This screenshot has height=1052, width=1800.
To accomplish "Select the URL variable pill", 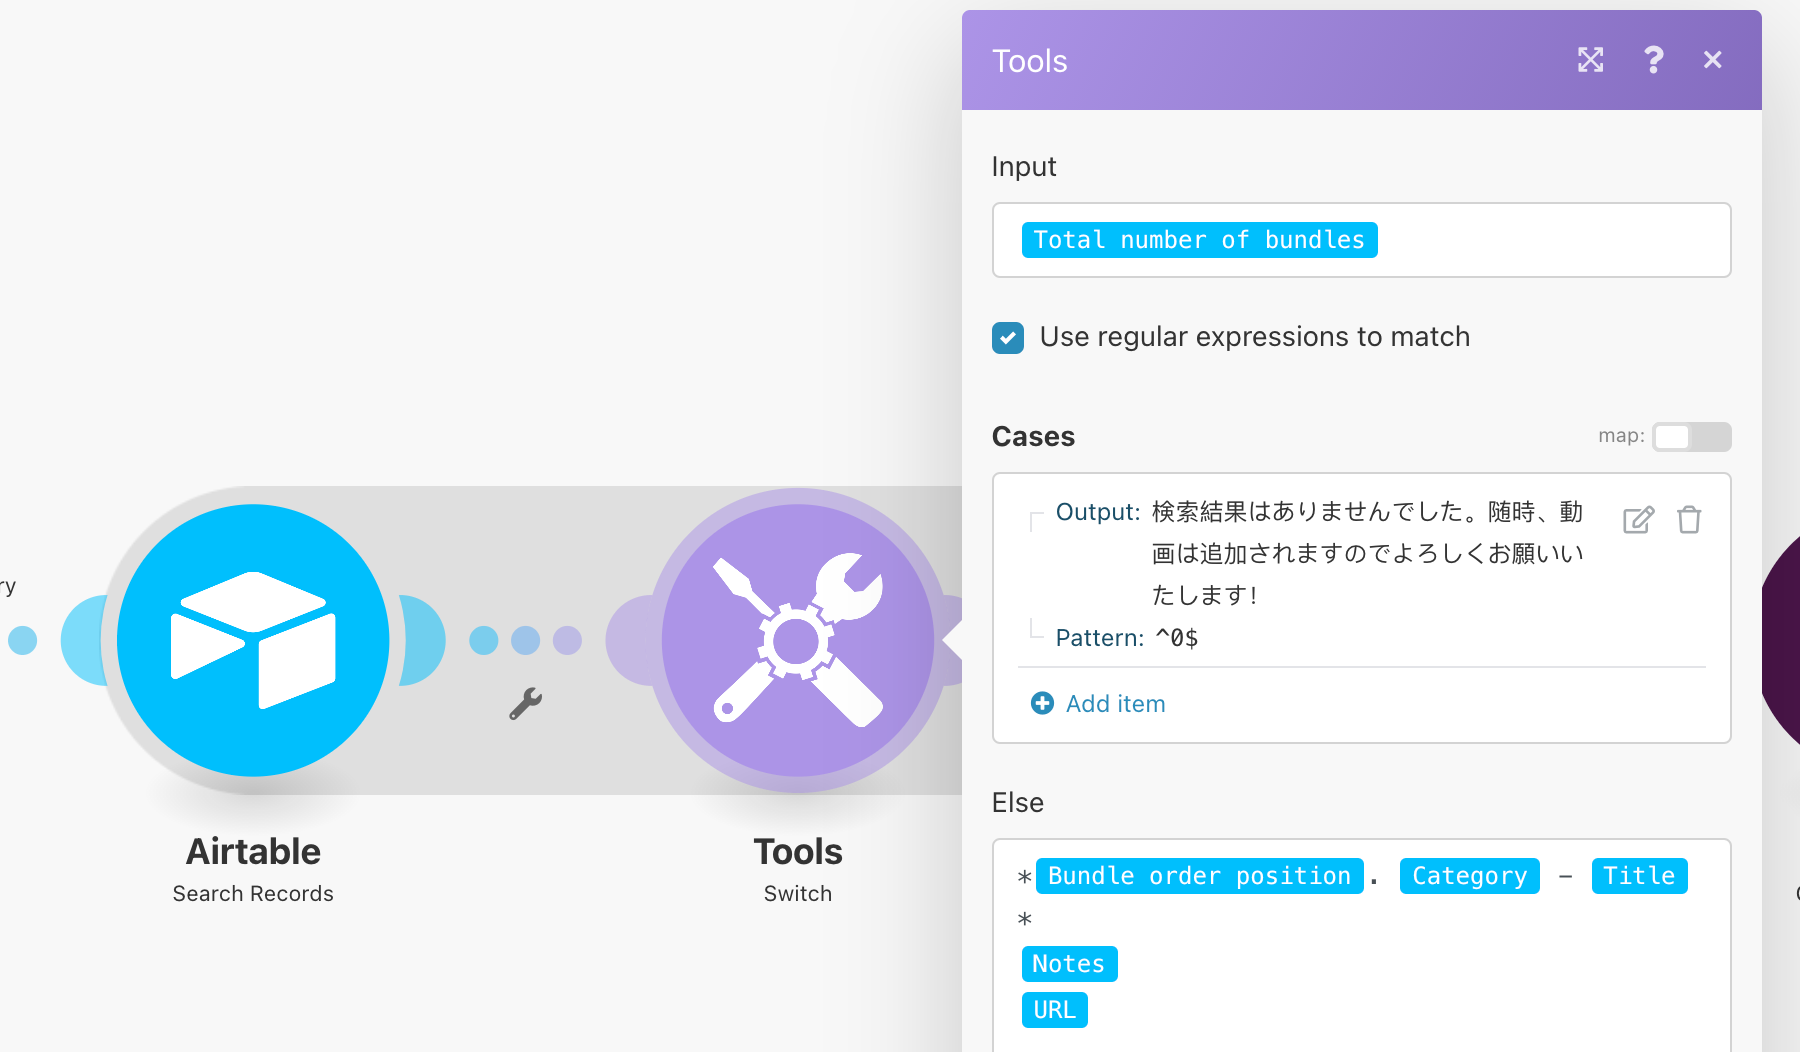I will point(1054,1010).
